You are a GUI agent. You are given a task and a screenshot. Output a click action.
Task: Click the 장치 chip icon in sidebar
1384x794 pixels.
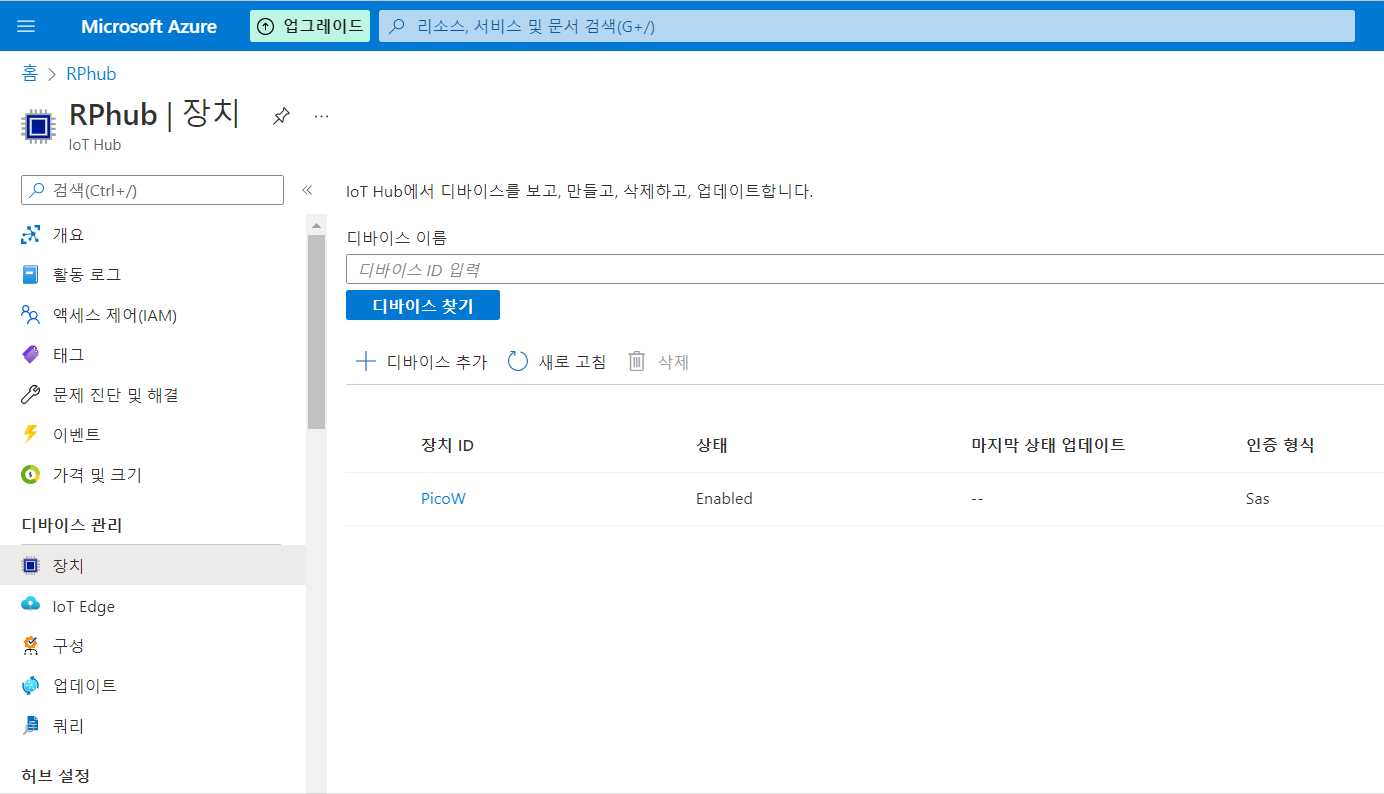pyautogui.click(x=31, y=566)
